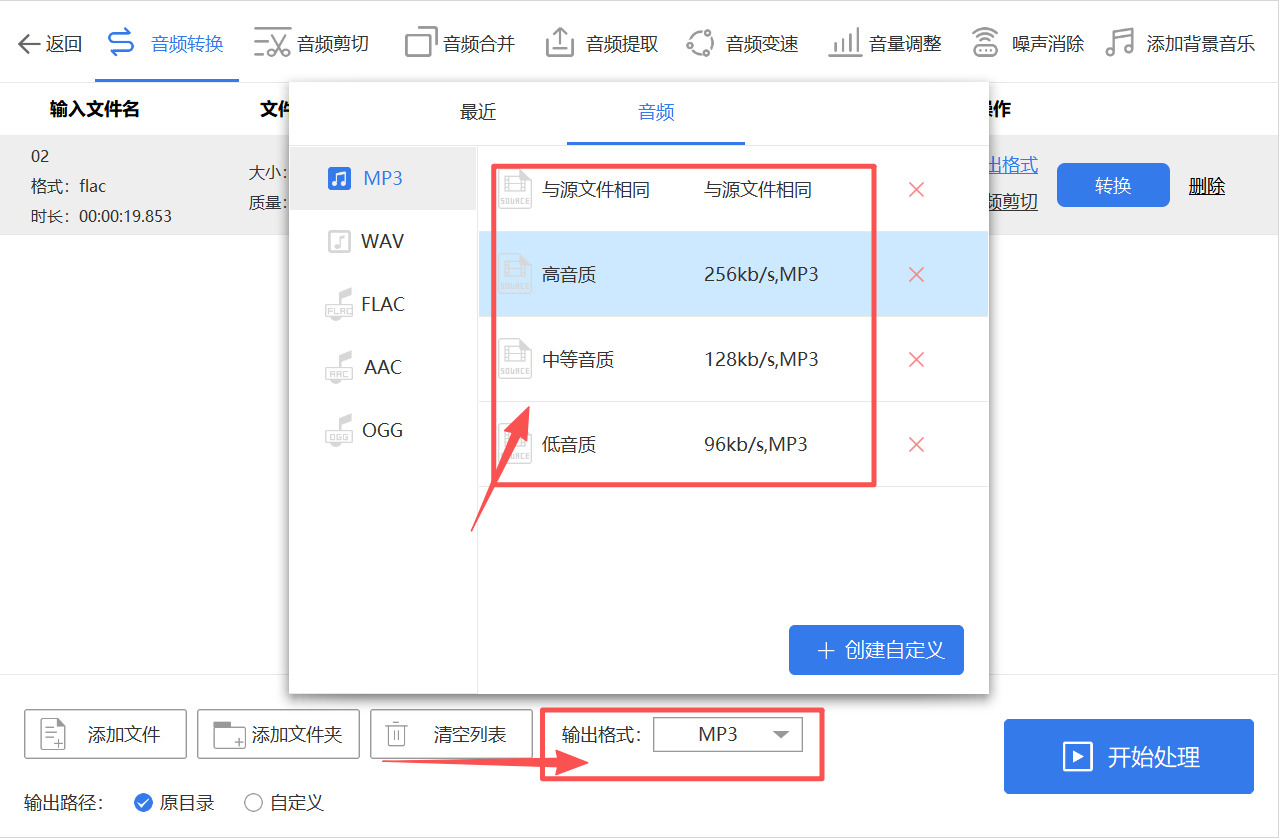Select the OGG format in sidebar

coord(381,429)
